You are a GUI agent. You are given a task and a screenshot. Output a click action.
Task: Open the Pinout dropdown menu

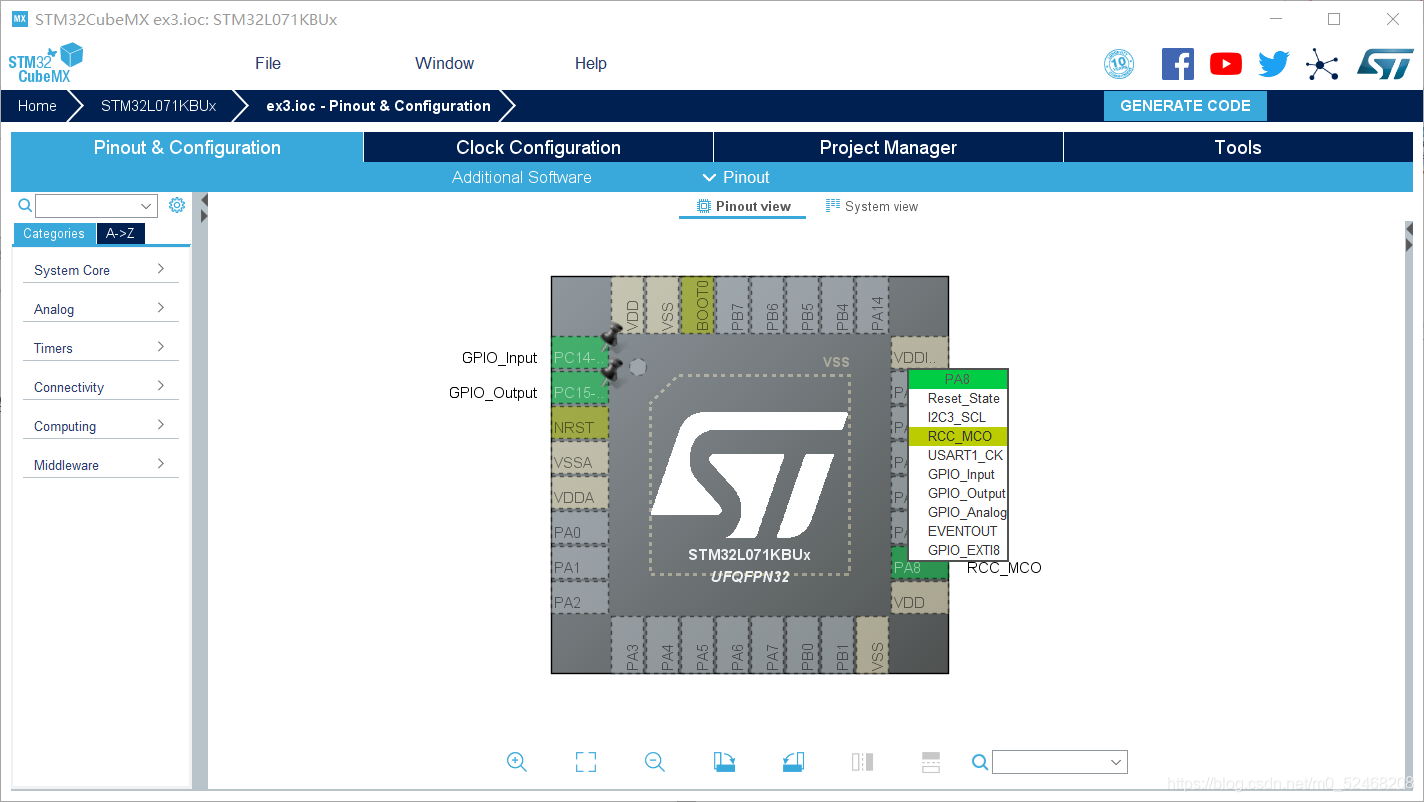pyautogui.click(x=736, y=177)
